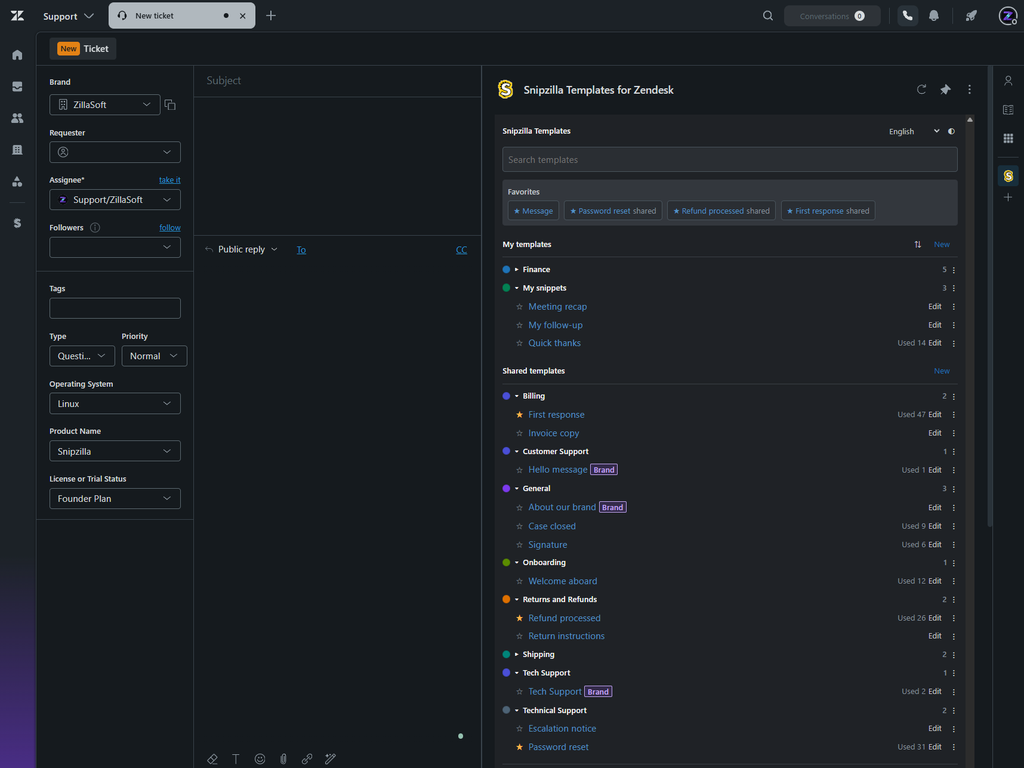Click the follow link
This screenshot has width=1024, height=768.
(170, 228)
